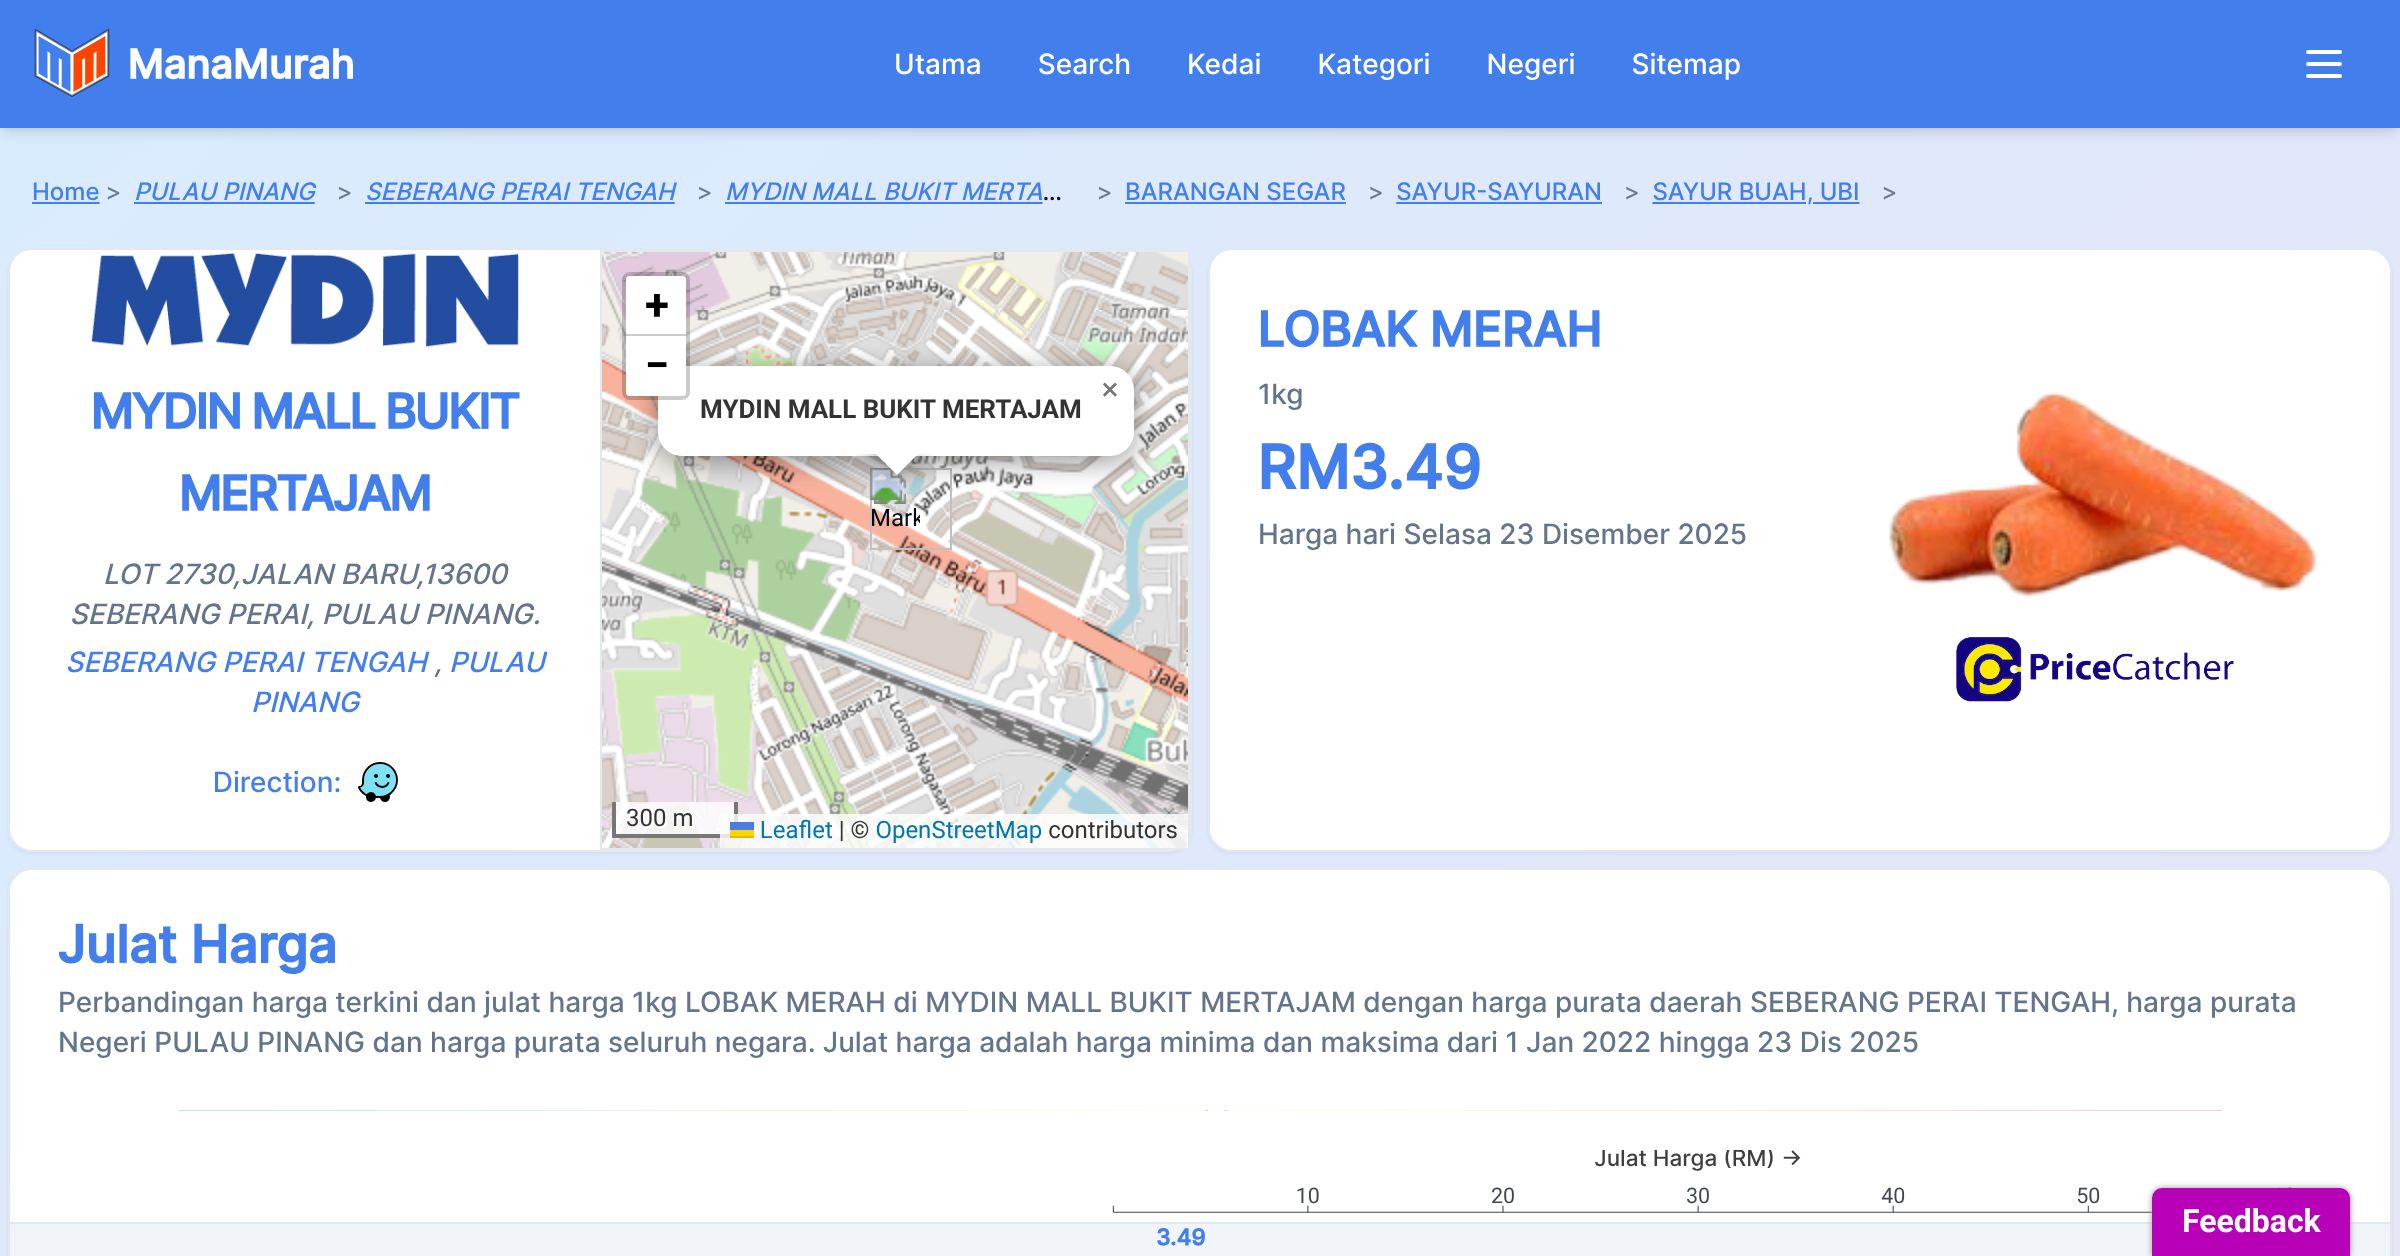Open SAYUR-SAYURAN breadcrumb link
Viewport: 2400px width, 1256px height.
tap(1498, 191)
